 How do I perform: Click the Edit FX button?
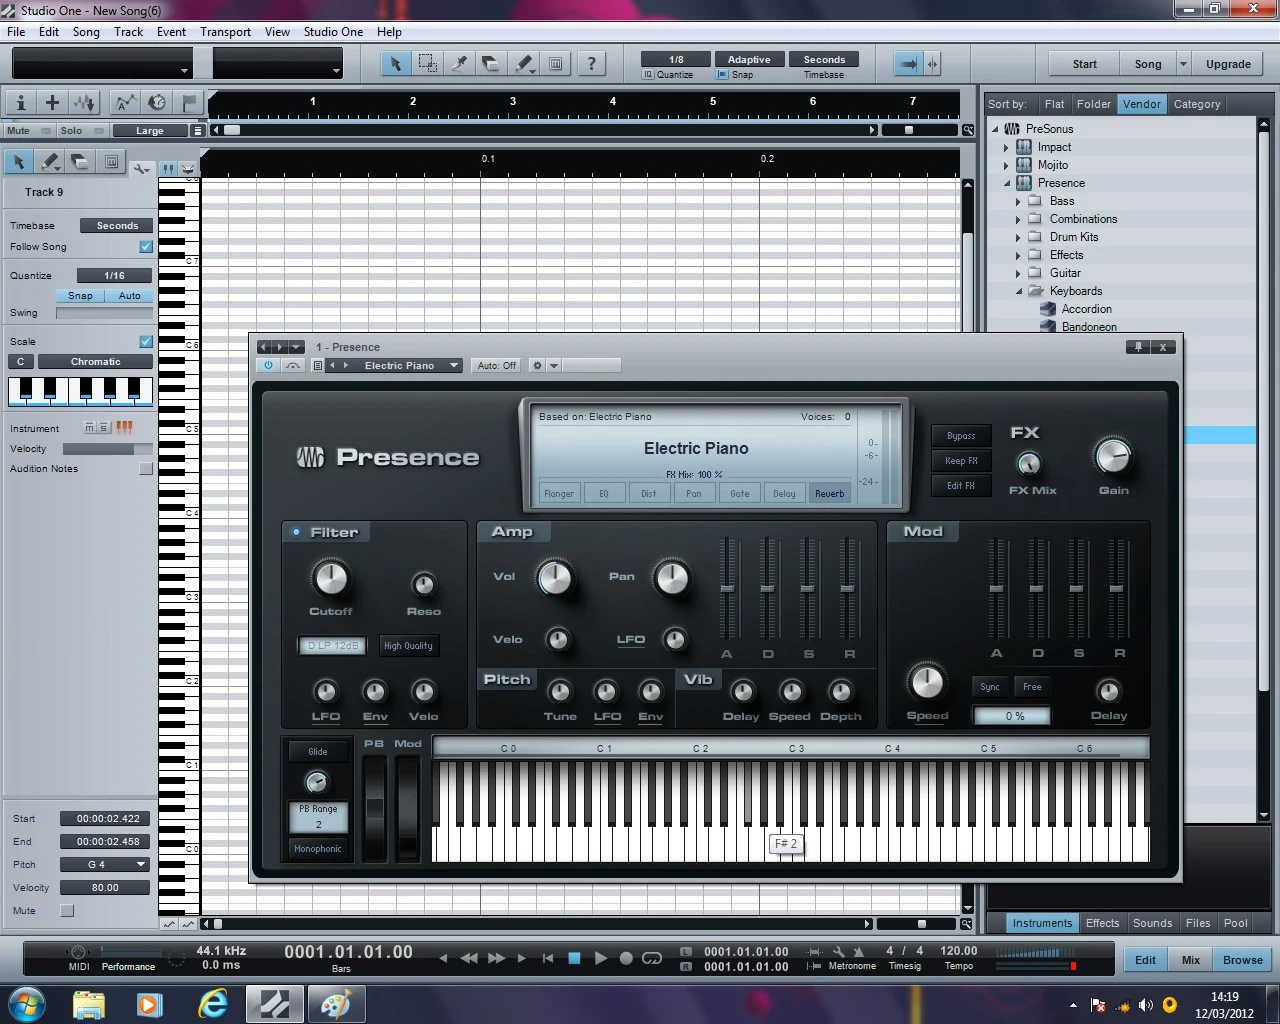coord(961,486)
